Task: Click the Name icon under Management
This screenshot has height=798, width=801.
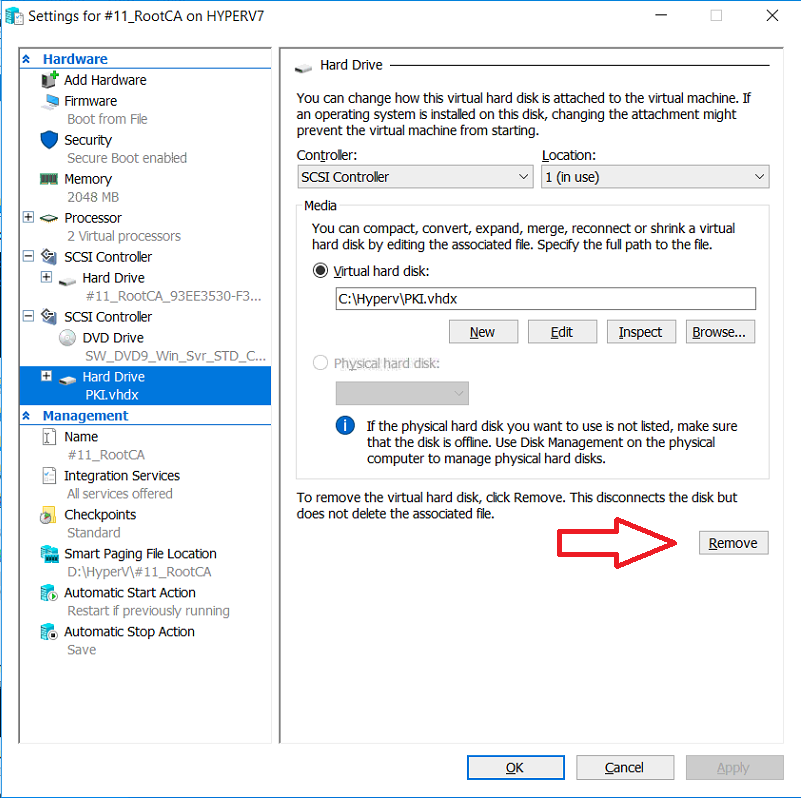Action: pos(49,437)
